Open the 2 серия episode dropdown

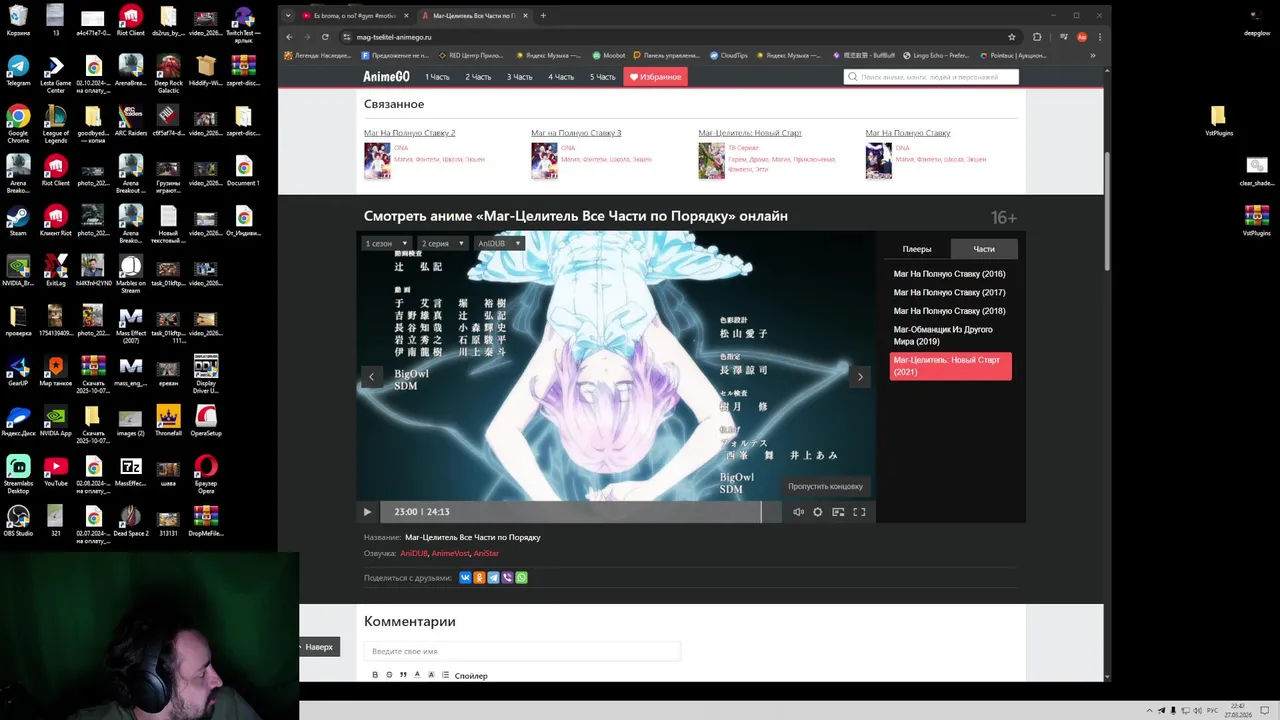tap(442, 243)
